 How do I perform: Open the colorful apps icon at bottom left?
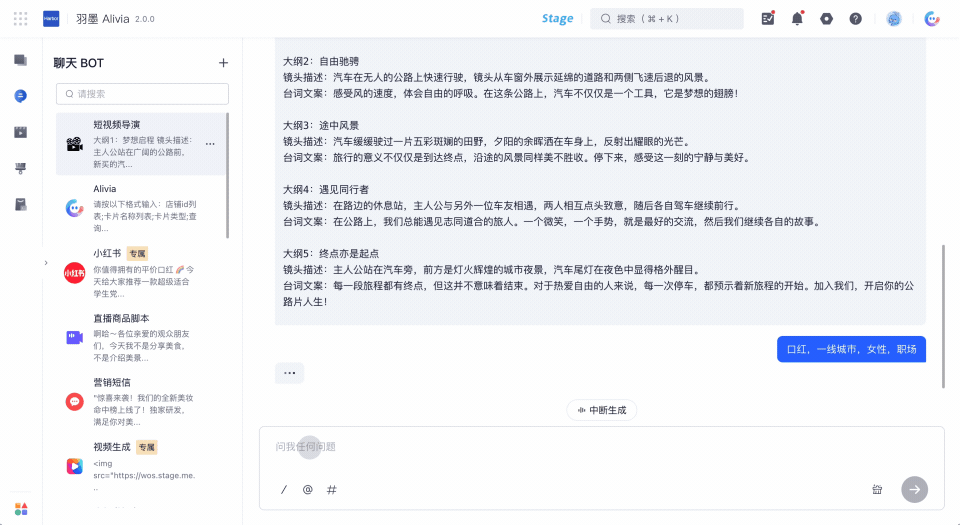[x=21, y=508]
